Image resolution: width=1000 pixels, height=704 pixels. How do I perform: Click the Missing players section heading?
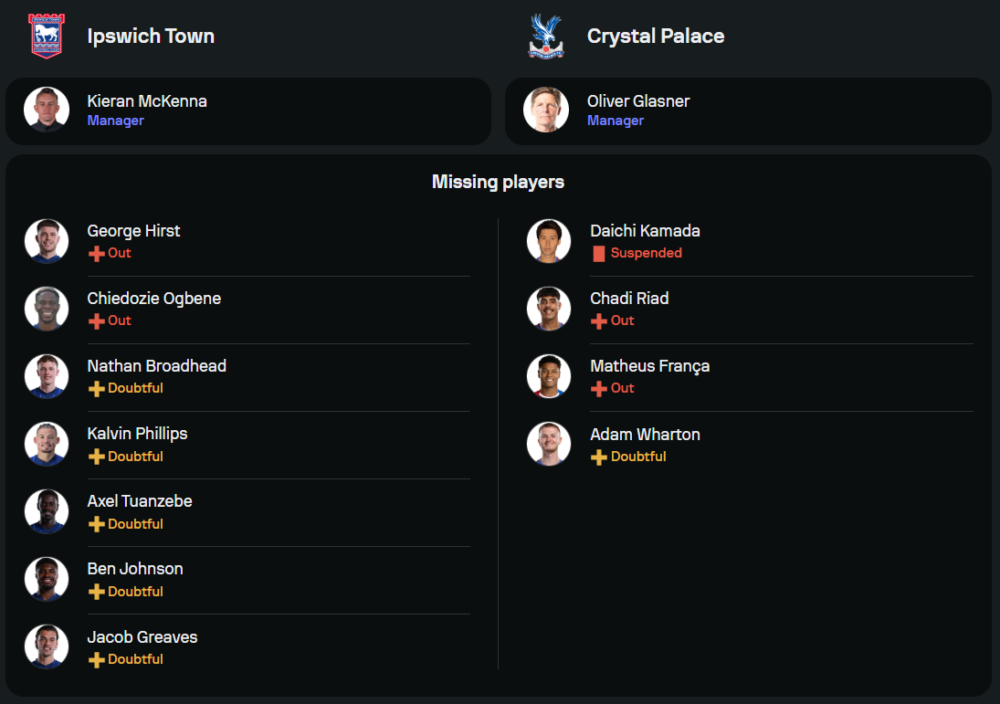[x=498, y=182]
